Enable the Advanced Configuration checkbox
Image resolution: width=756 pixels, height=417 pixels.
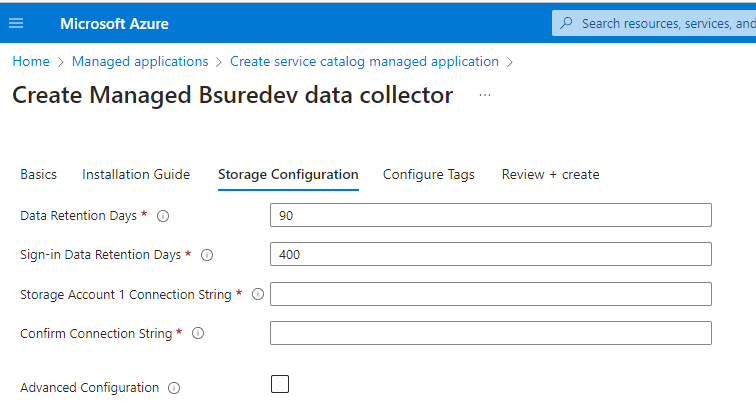tap(280, 385)
